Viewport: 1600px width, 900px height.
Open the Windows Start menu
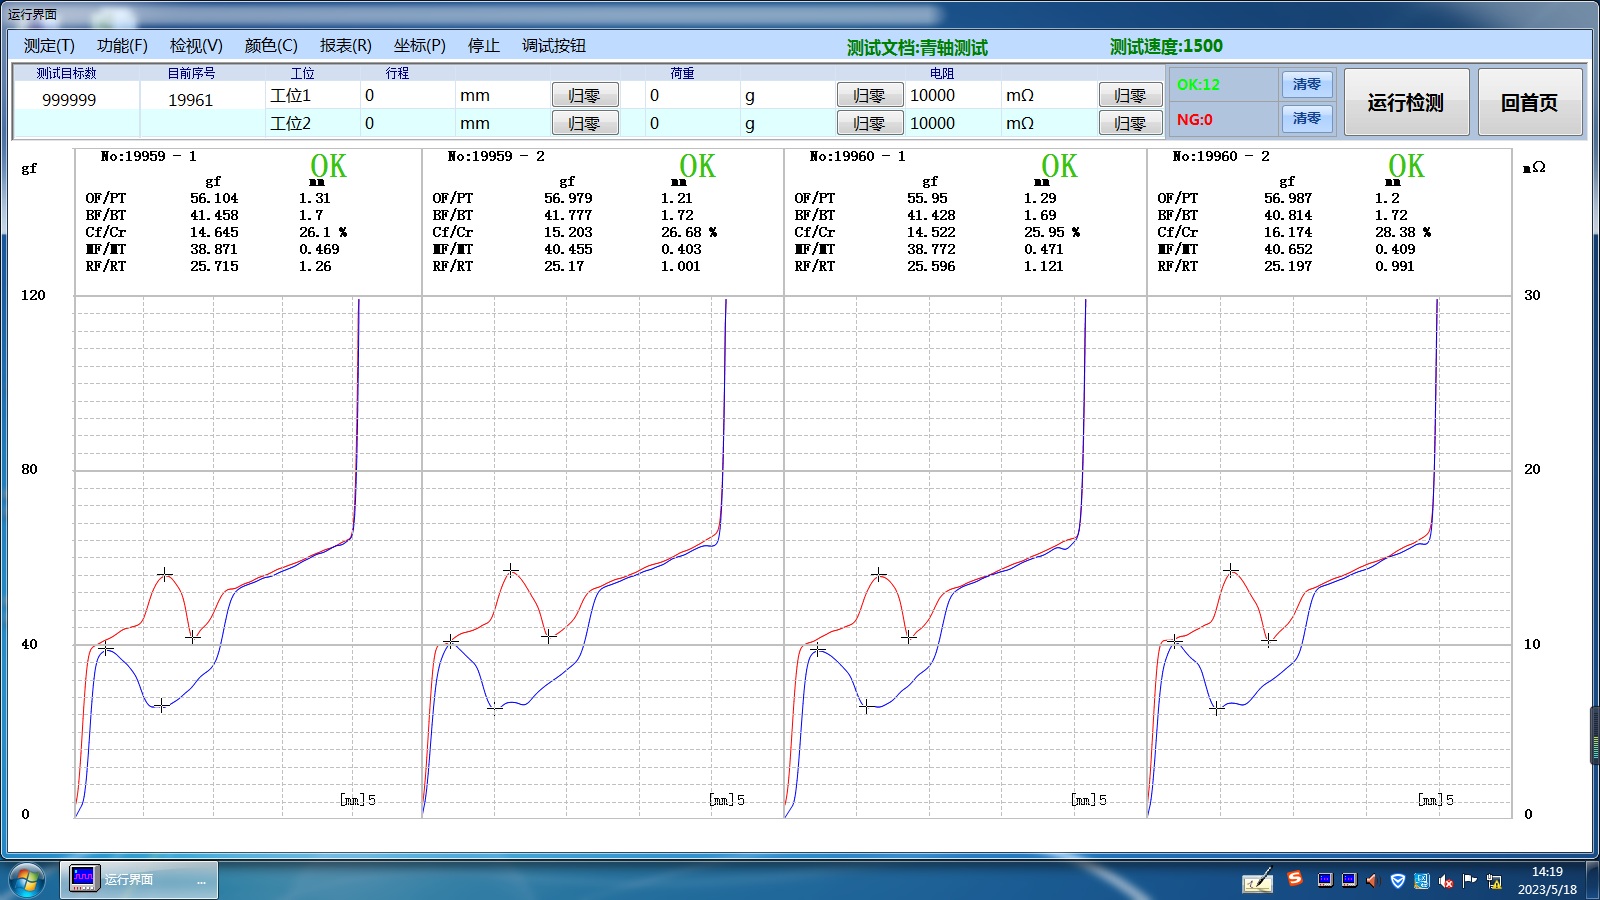(x=27, y=880)
